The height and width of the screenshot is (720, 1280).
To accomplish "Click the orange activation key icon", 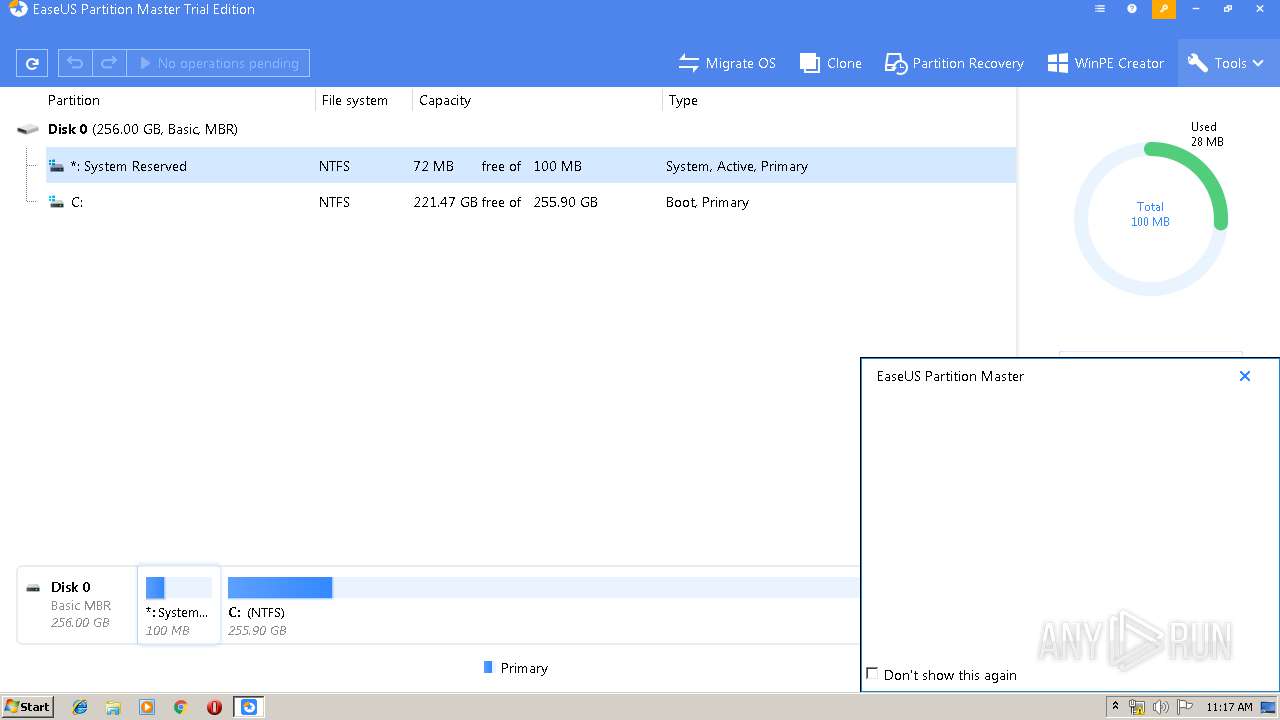I will 1164,9.
